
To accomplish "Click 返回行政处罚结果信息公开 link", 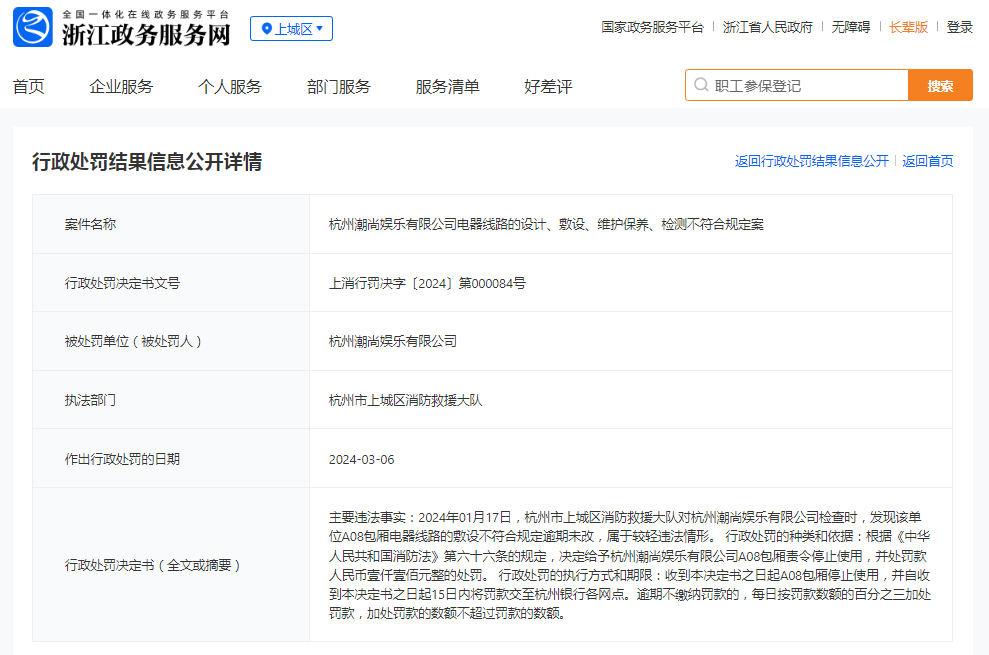I will coord(811,161).
